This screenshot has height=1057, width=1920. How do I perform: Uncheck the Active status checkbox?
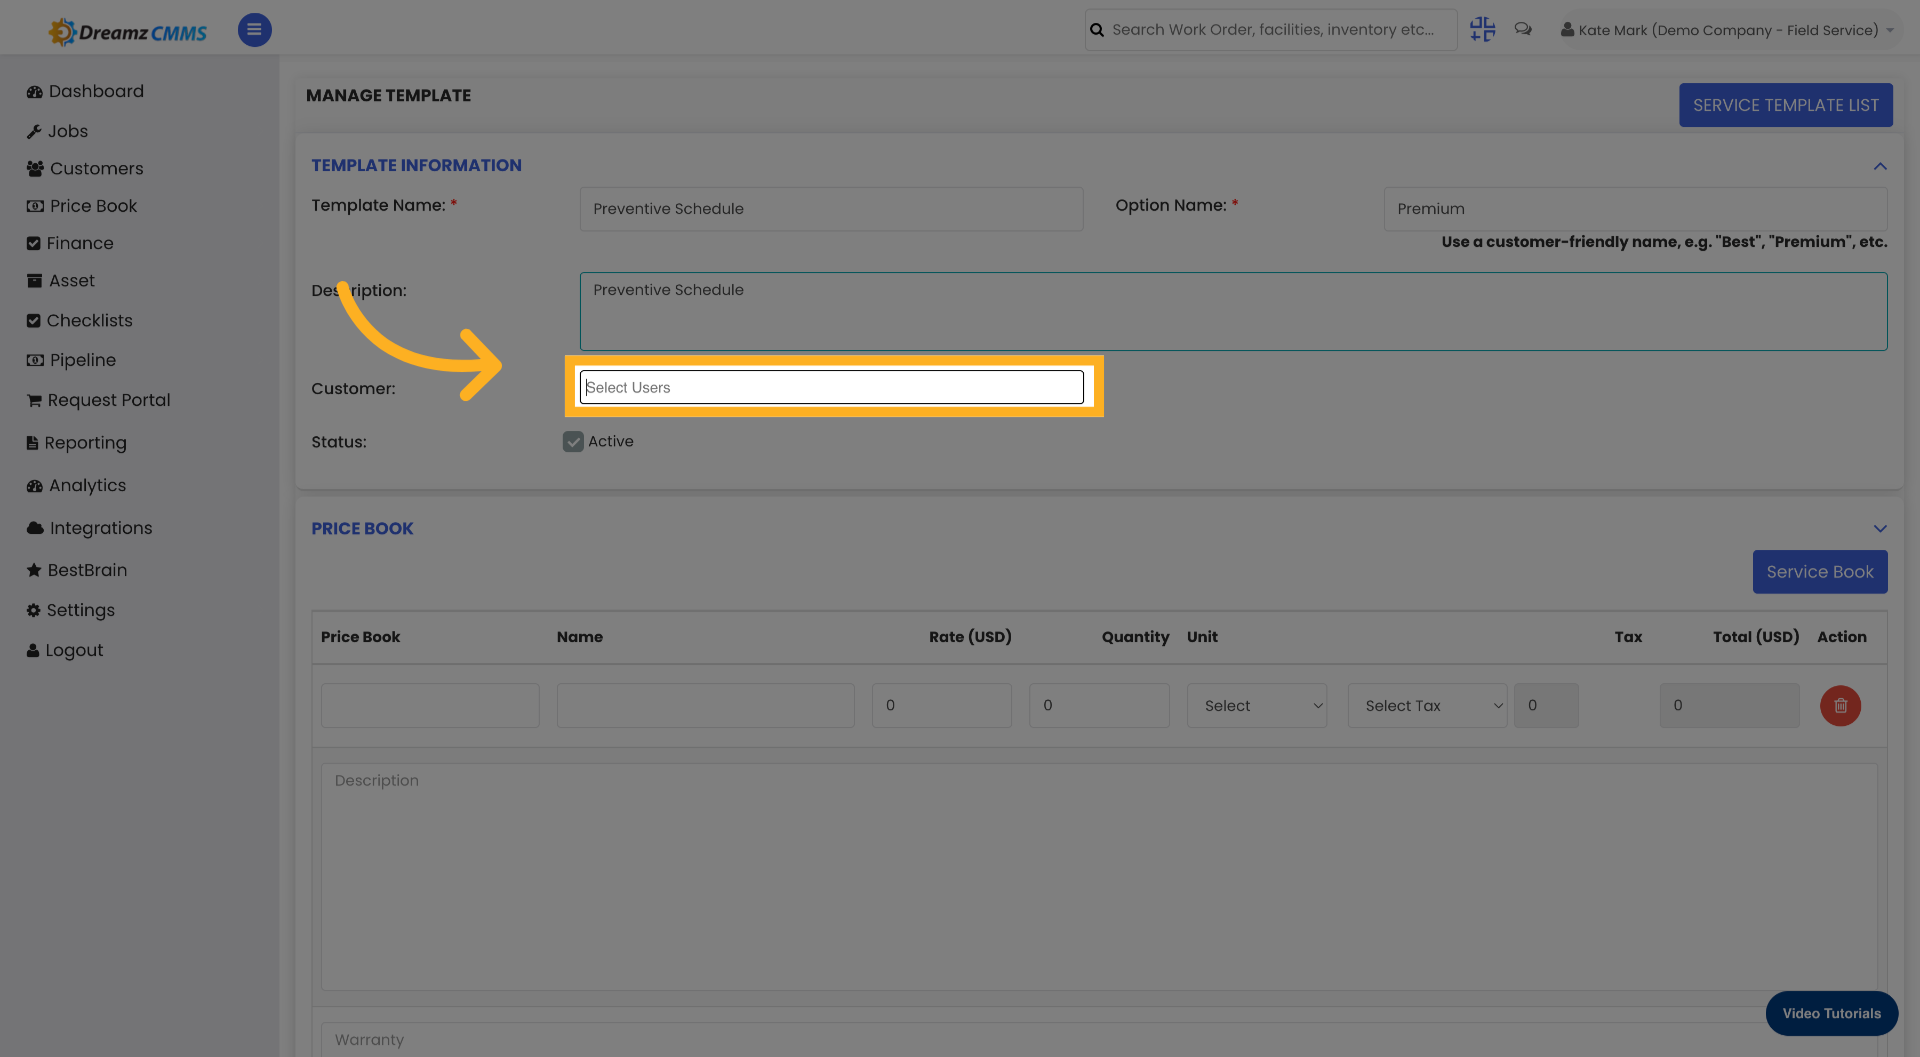tap(573, 441)
